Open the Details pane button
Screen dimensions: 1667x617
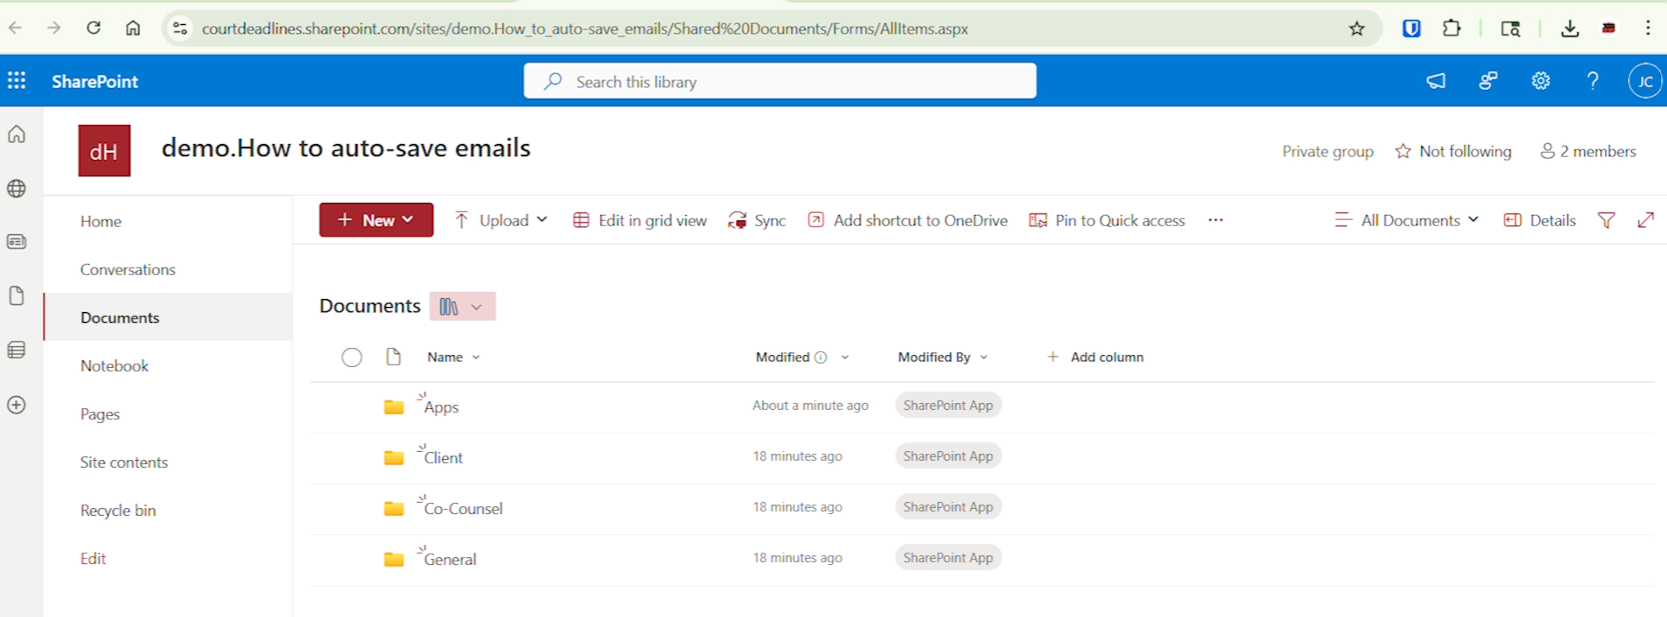[1540, 220]
